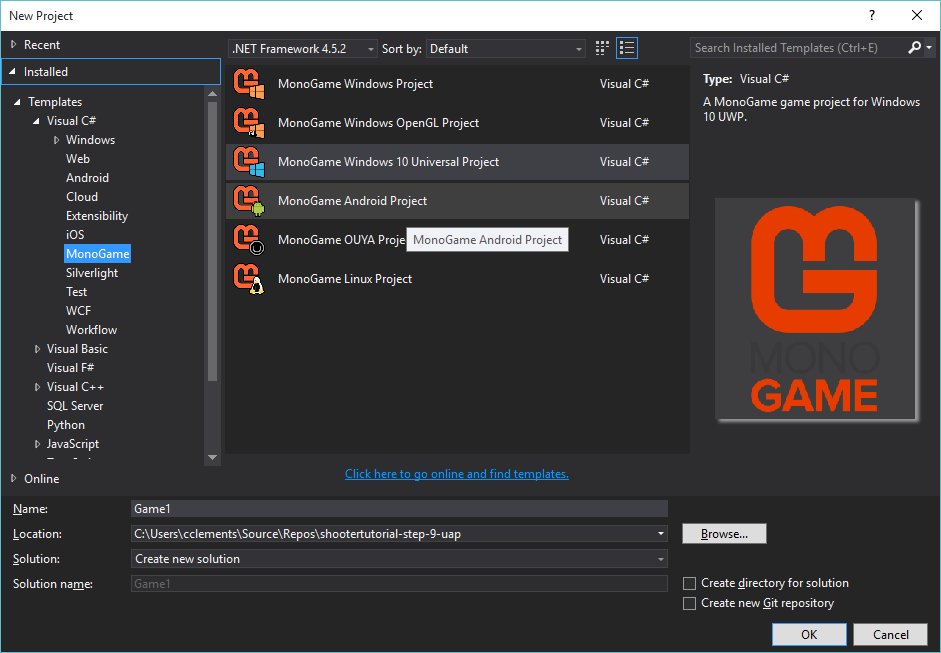The height and width of the screenshot is (653, 941).
Task: Select the Silverlight category
Action: 92,272
